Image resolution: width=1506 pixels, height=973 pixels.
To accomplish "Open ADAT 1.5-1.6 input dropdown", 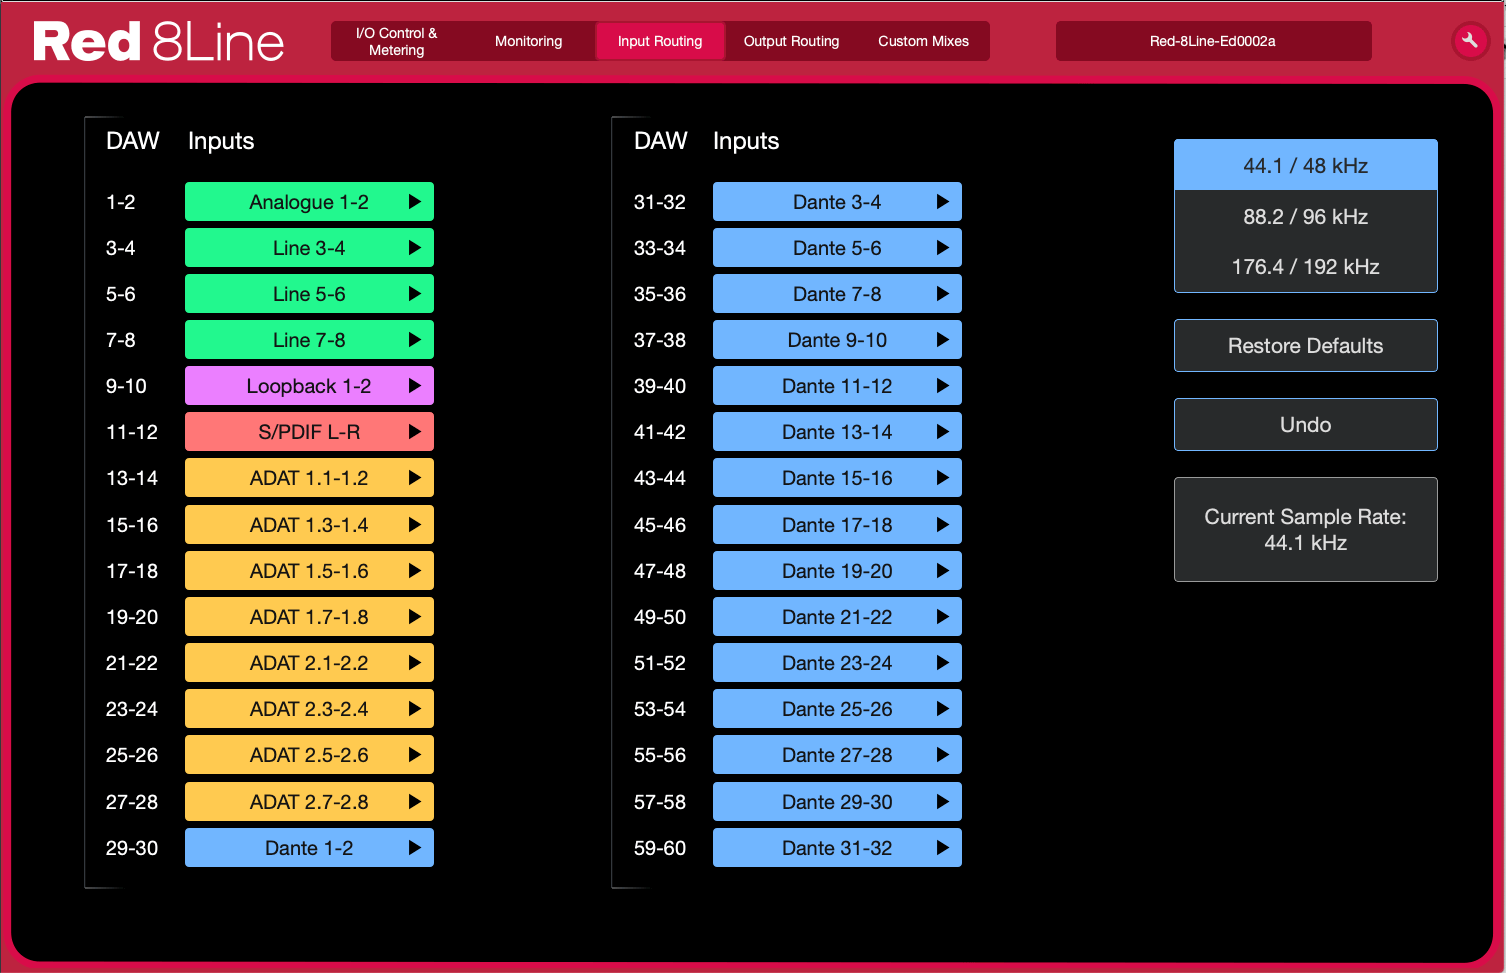I will click(309, 571).
